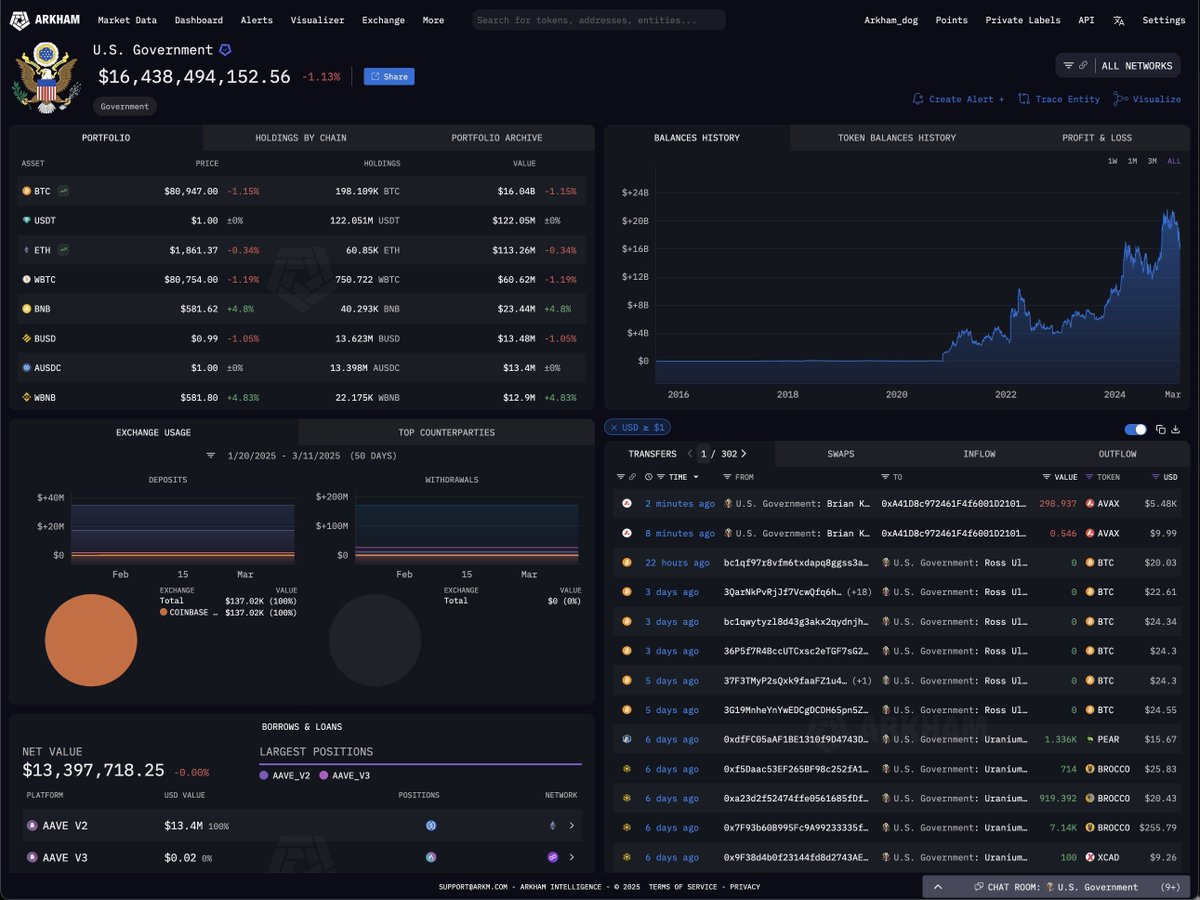
Task: Expand the AAVE V2 row chevron
Action: [572, 826]
